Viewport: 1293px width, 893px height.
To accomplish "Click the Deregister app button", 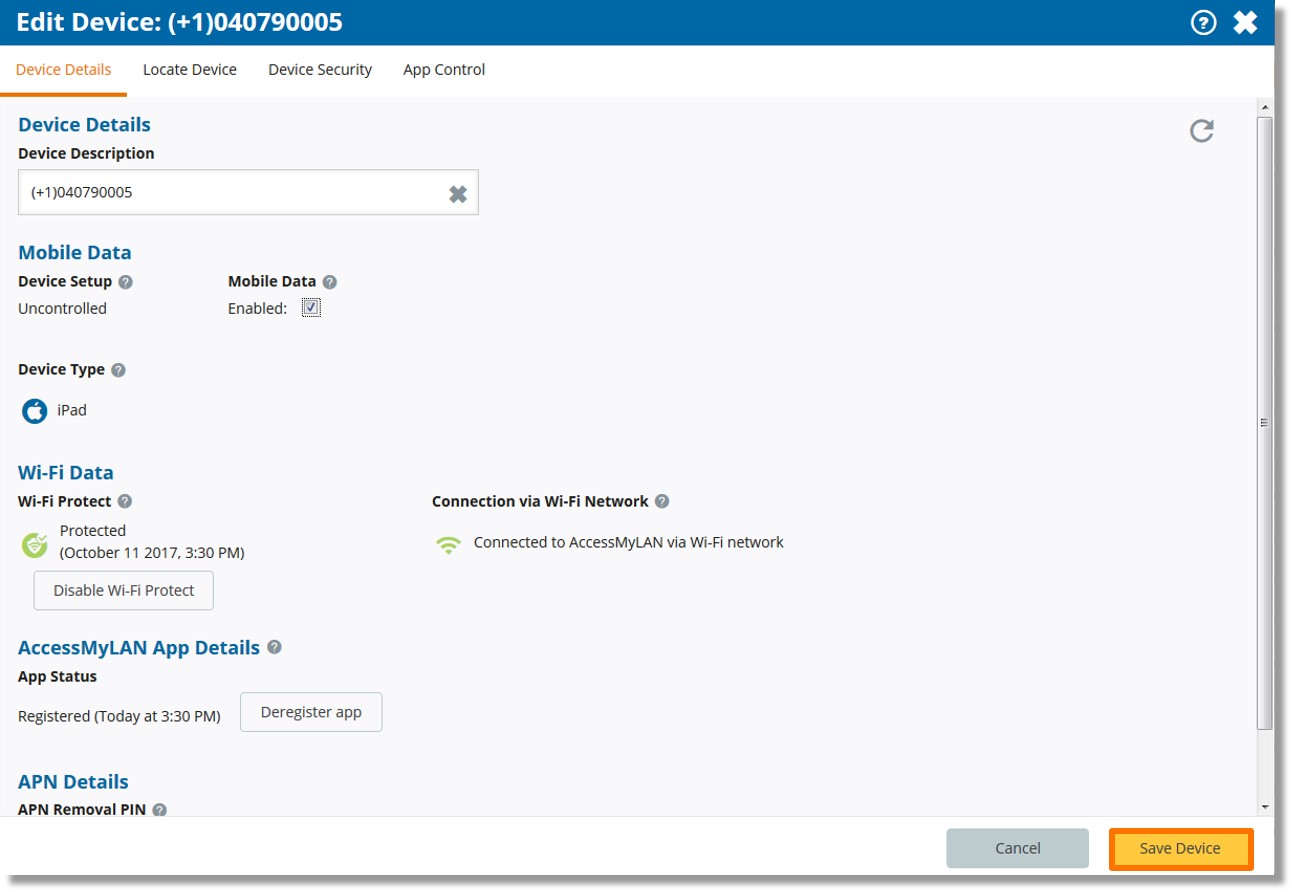I will pos(311,712).
